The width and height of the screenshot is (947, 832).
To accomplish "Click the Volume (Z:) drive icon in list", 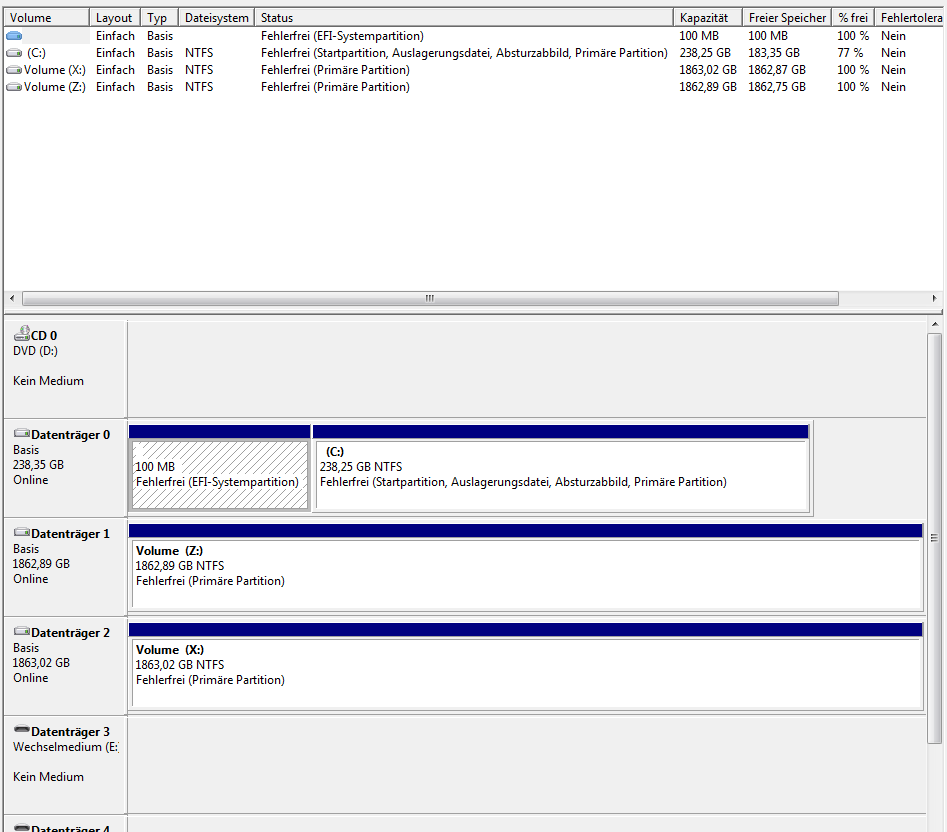I will 14,87.
